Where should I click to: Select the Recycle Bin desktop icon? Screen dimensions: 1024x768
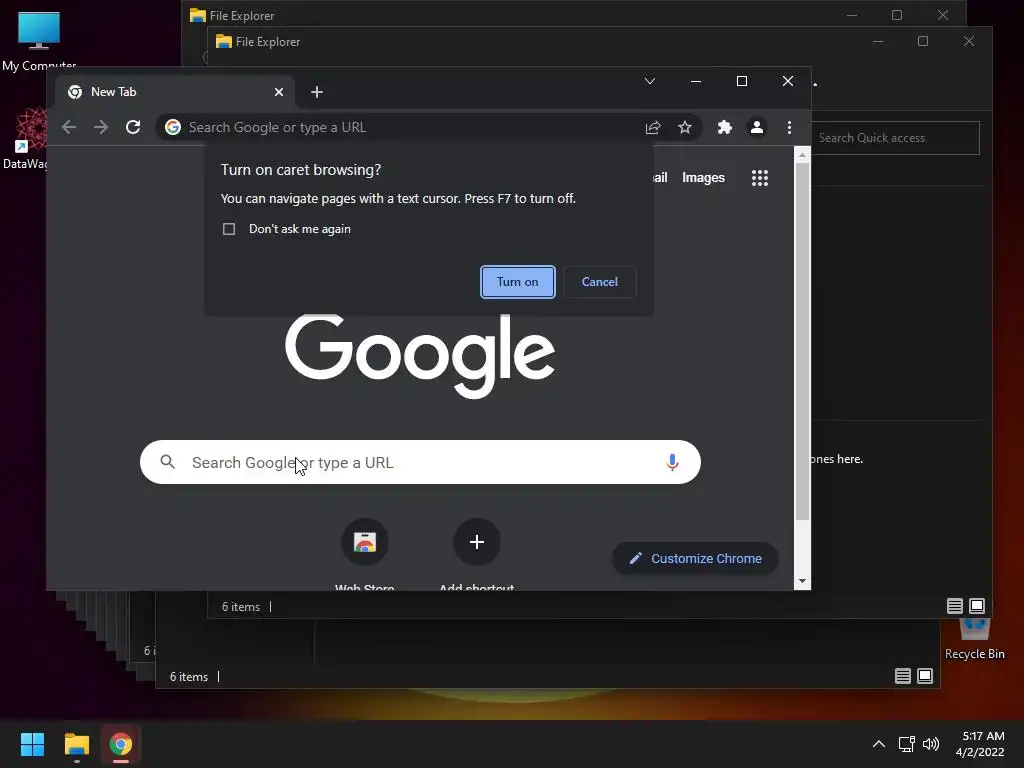[x=974, y=640]
